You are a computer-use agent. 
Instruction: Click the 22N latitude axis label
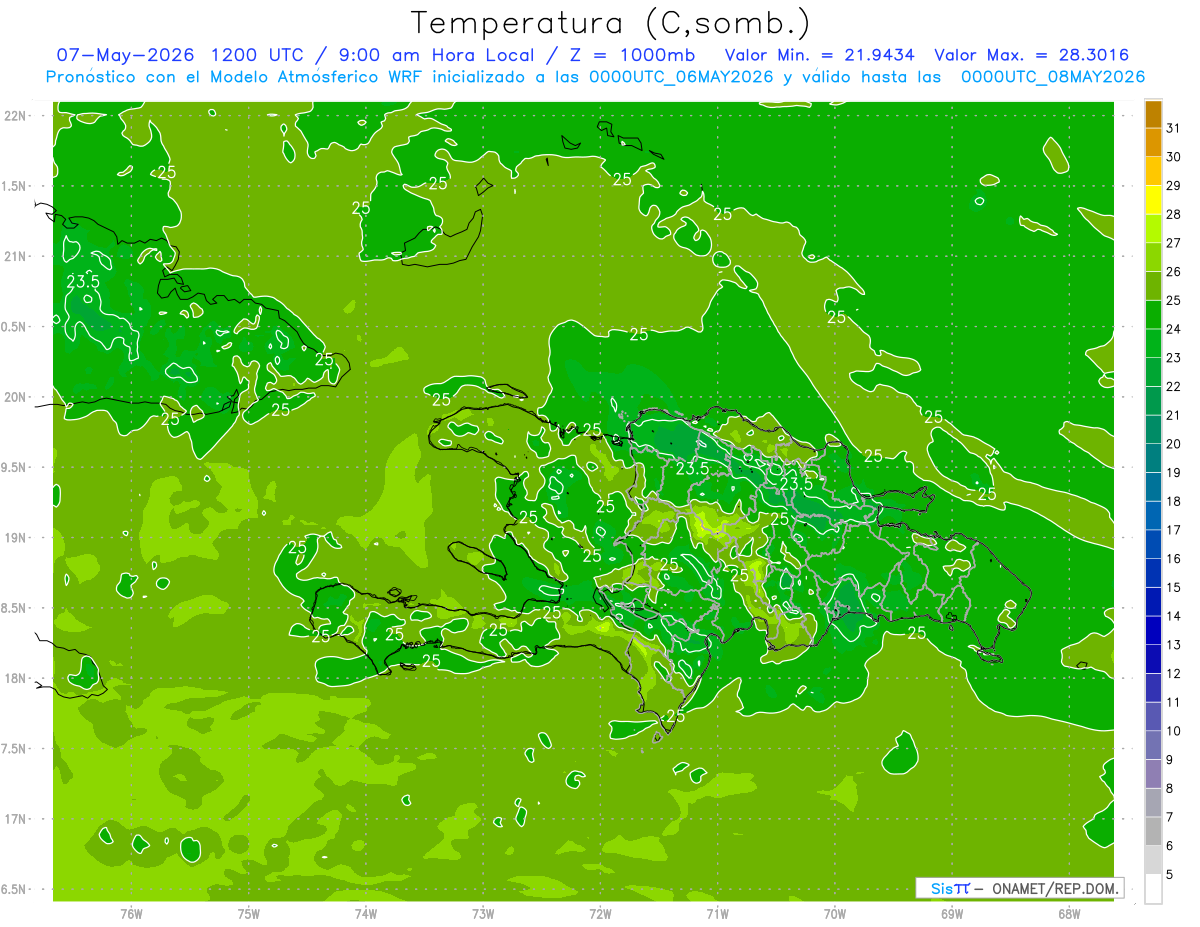[15, 116]
